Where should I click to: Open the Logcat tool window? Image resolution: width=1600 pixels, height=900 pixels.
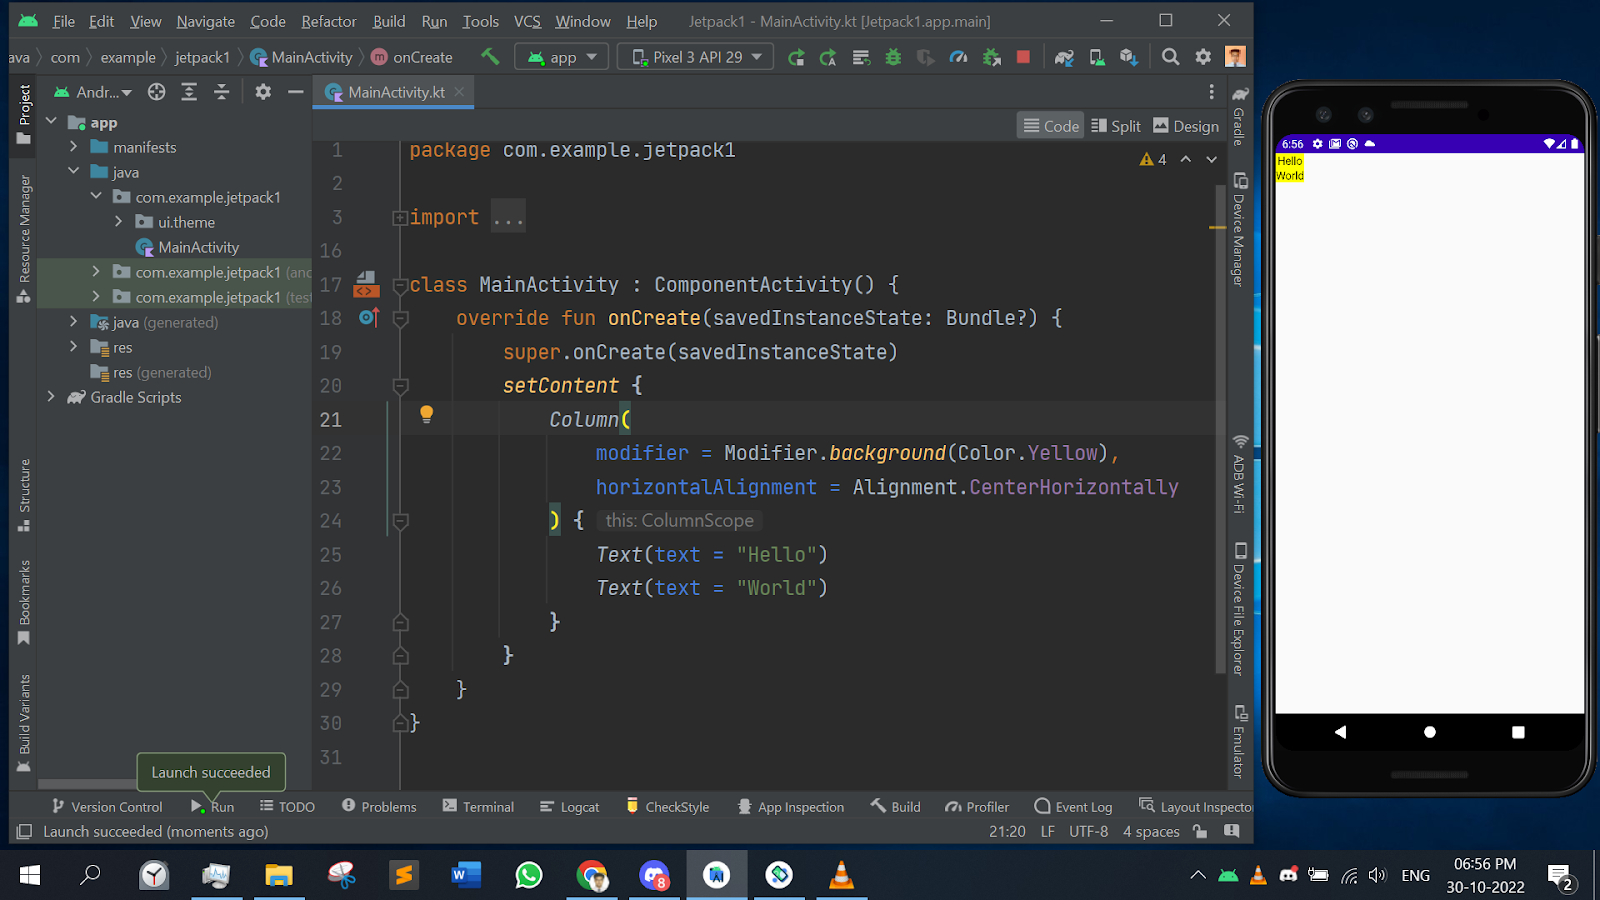pos(570,807)
